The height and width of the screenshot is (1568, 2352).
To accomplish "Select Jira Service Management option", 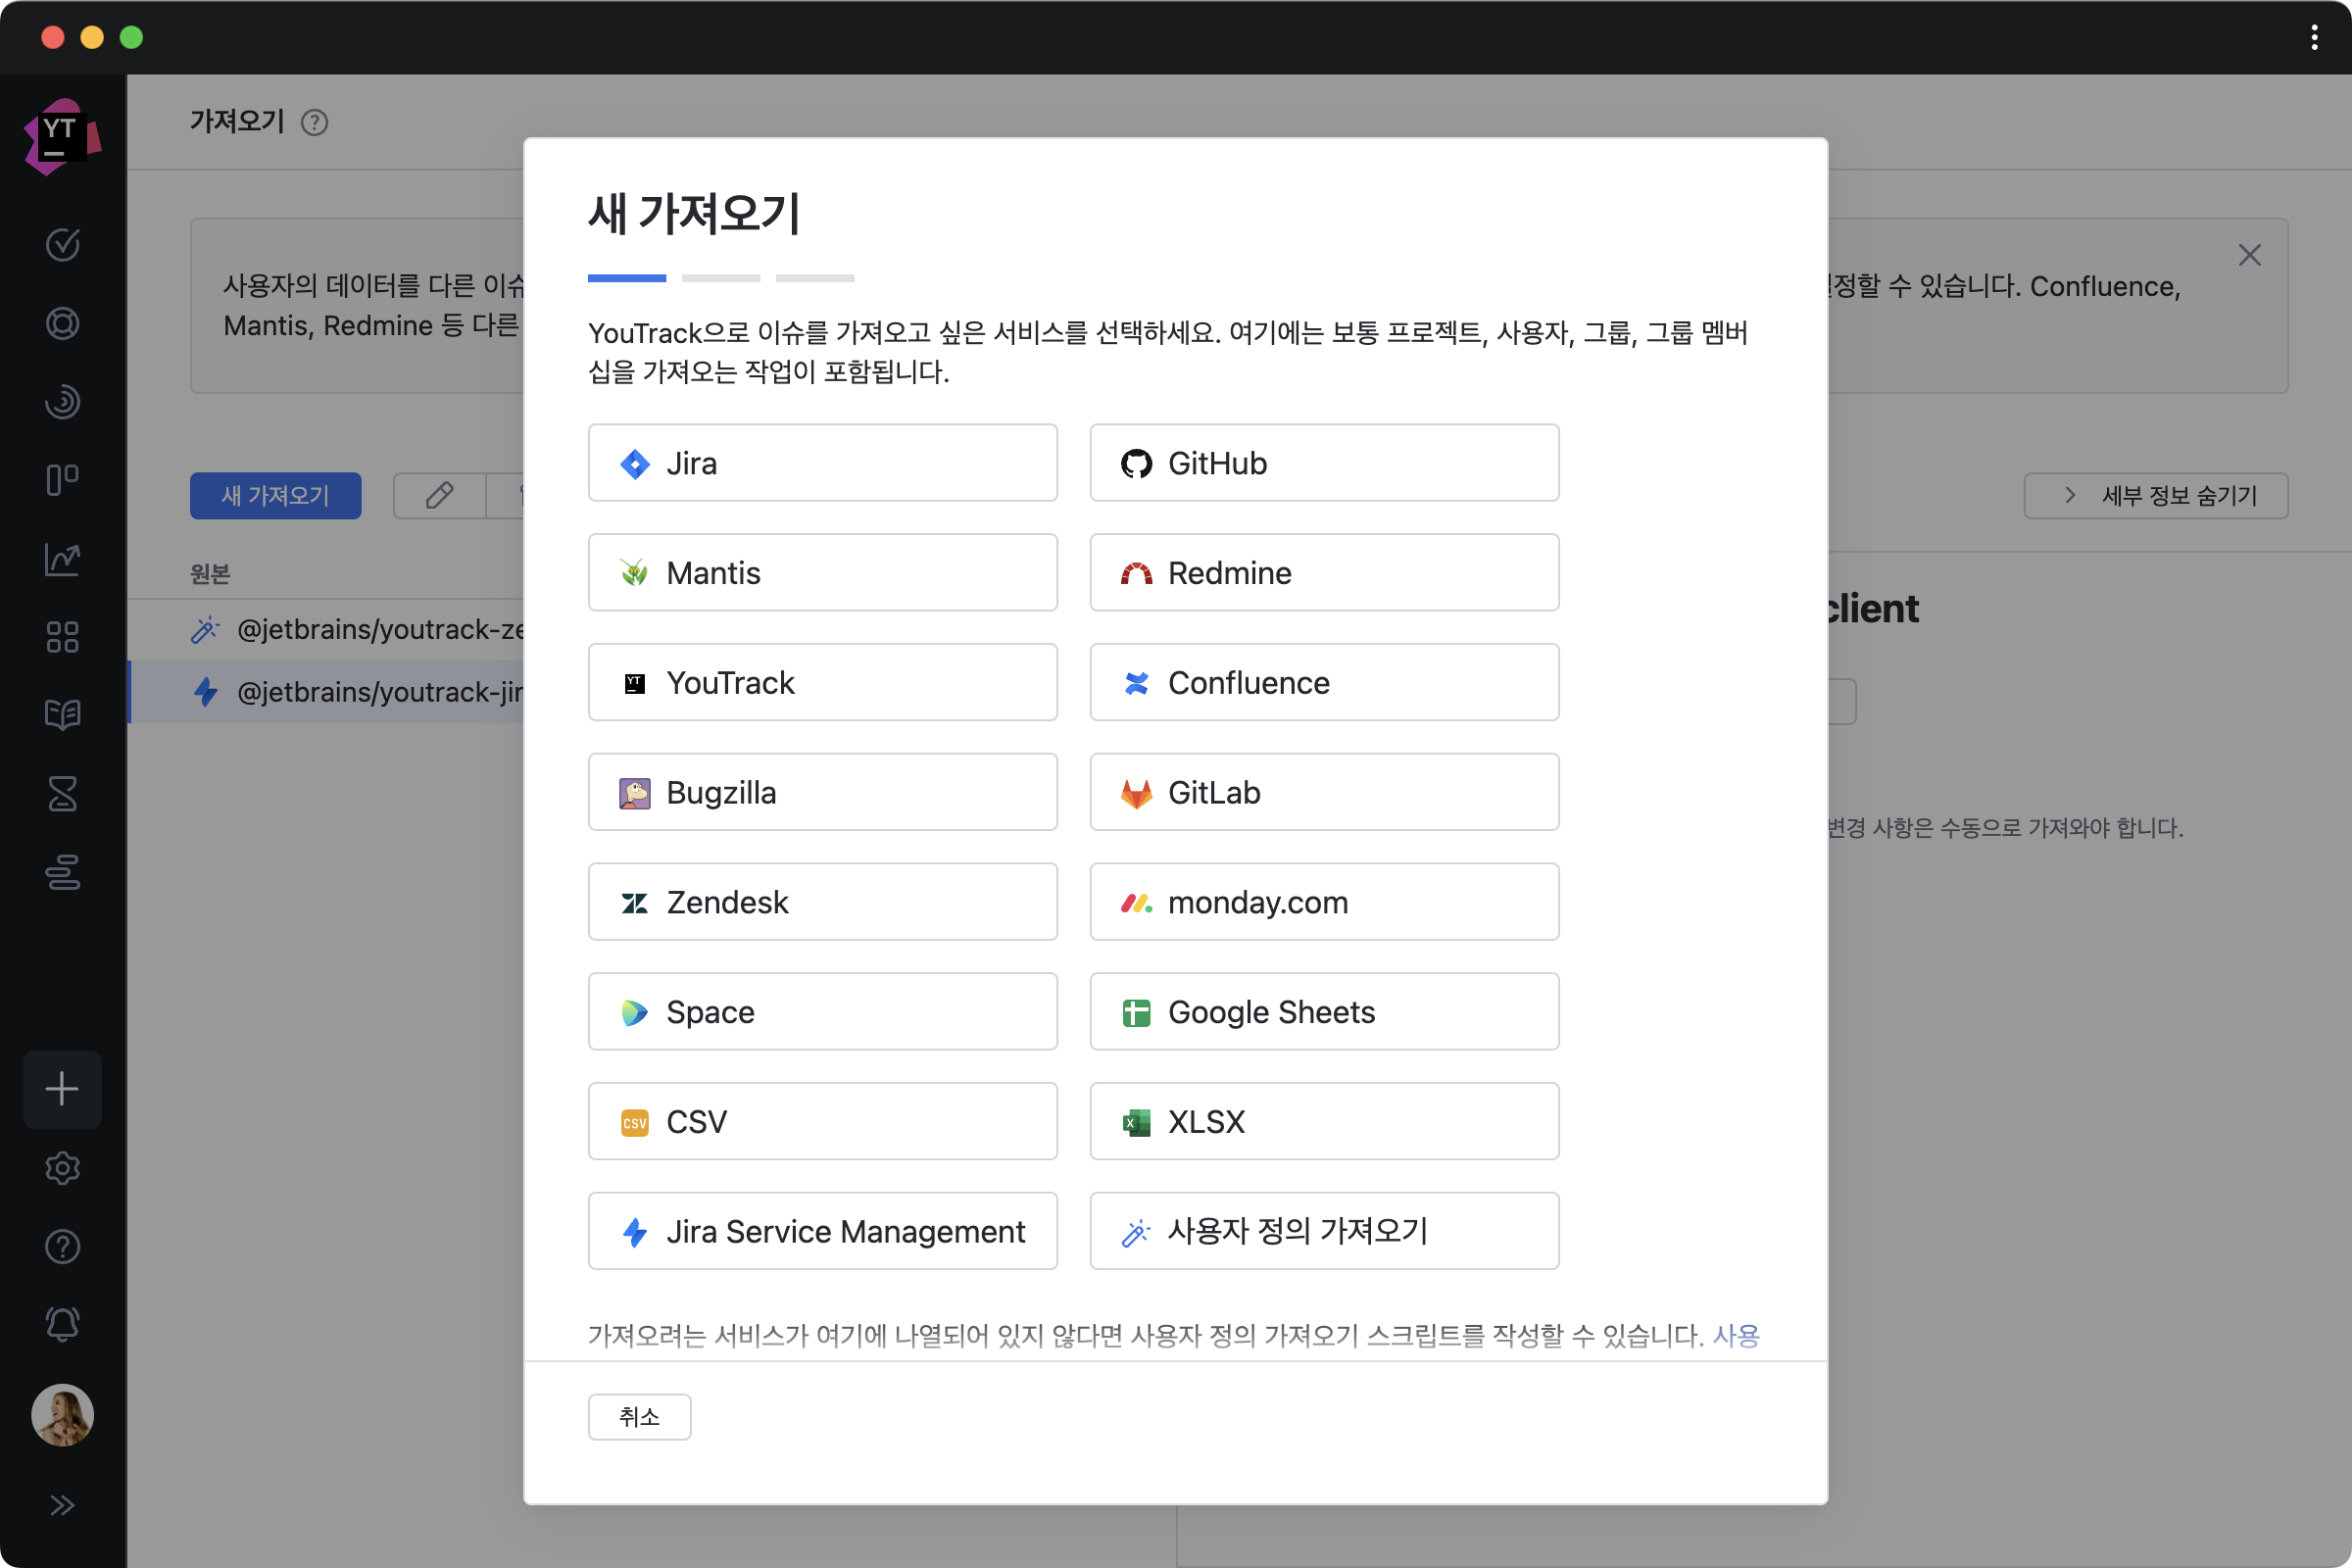I will pos(822,1232).
